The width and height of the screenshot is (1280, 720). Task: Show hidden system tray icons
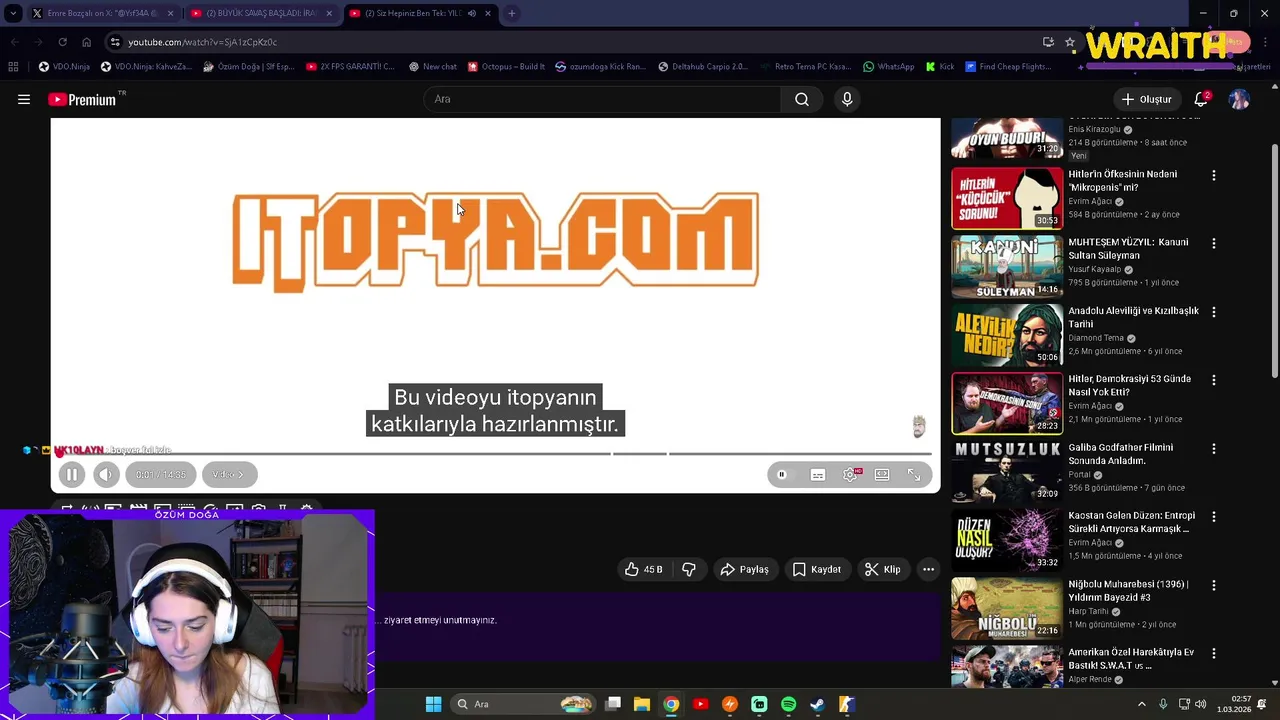[1141, 704]
